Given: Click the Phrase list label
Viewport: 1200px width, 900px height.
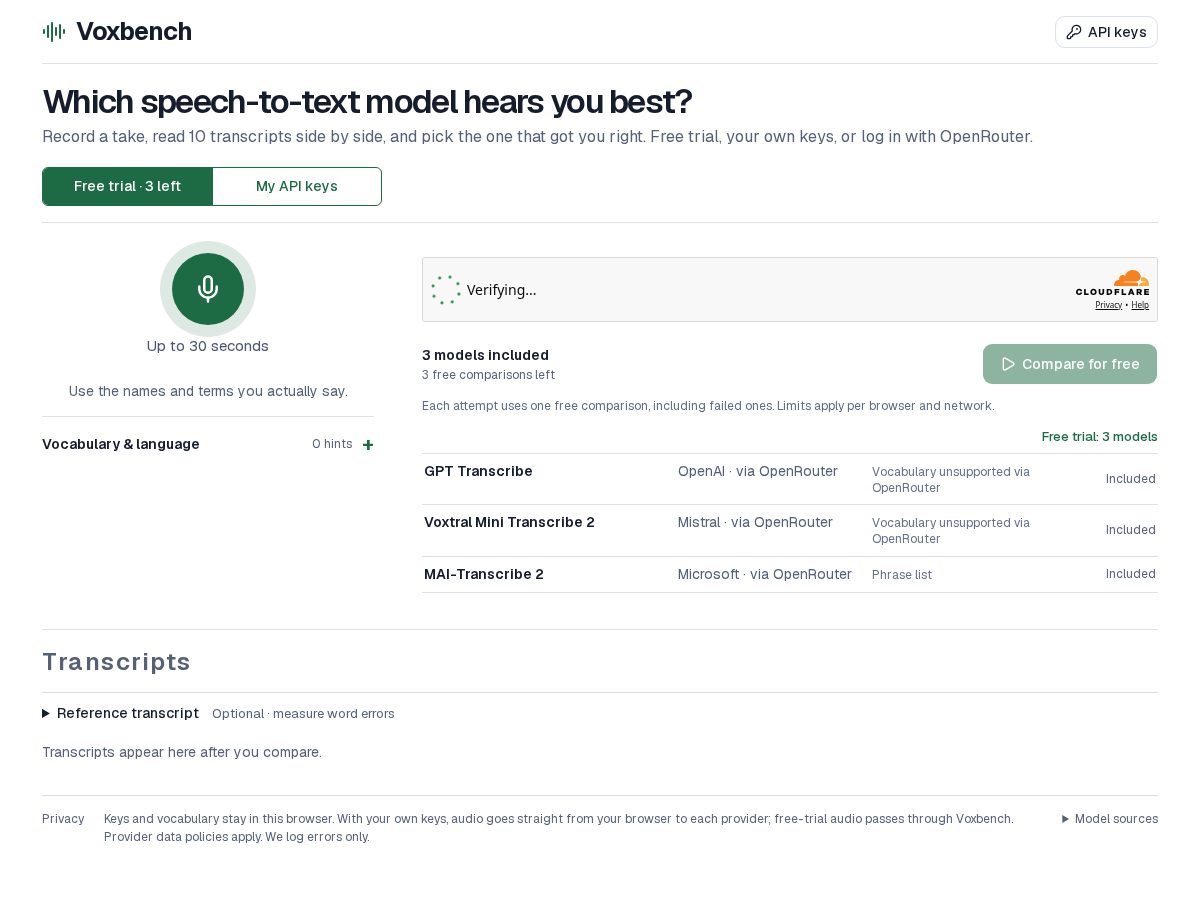Looking at the screenshot, I should coord(902,575).
